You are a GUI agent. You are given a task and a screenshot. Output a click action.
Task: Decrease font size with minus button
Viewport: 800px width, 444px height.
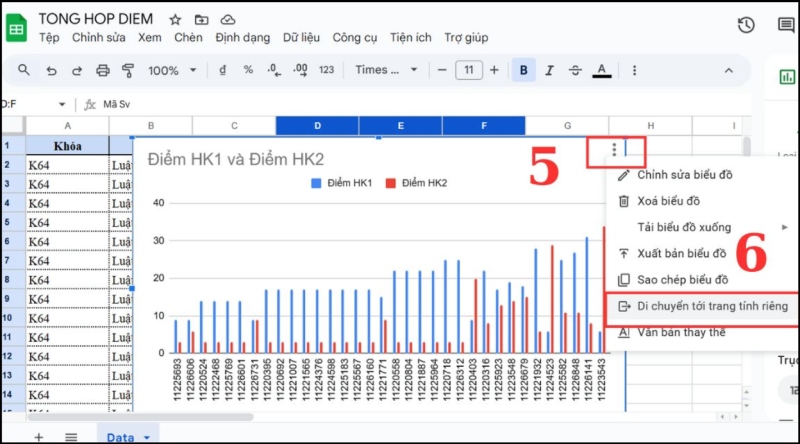pyautogui.click(x=442, y=70)
